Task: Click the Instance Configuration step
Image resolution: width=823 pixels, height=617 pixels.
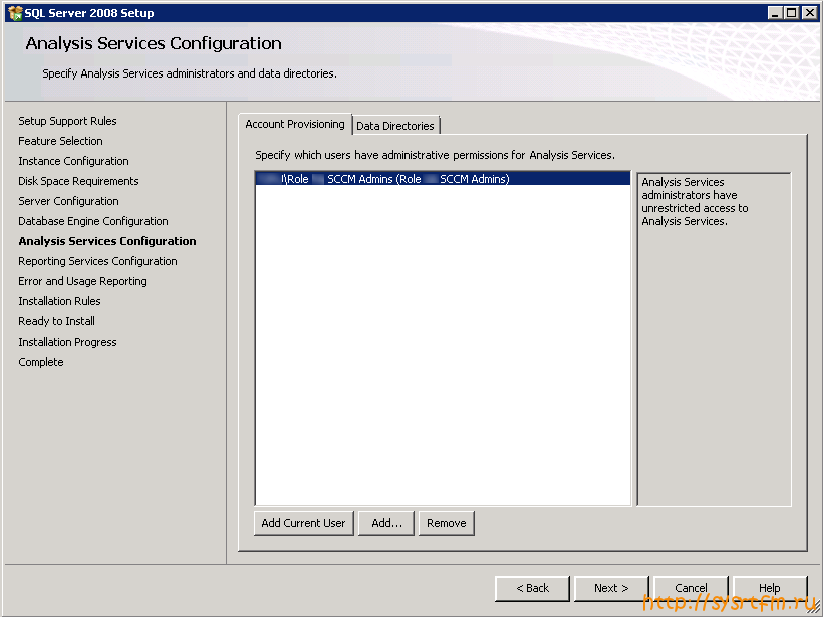Action: 73,161
